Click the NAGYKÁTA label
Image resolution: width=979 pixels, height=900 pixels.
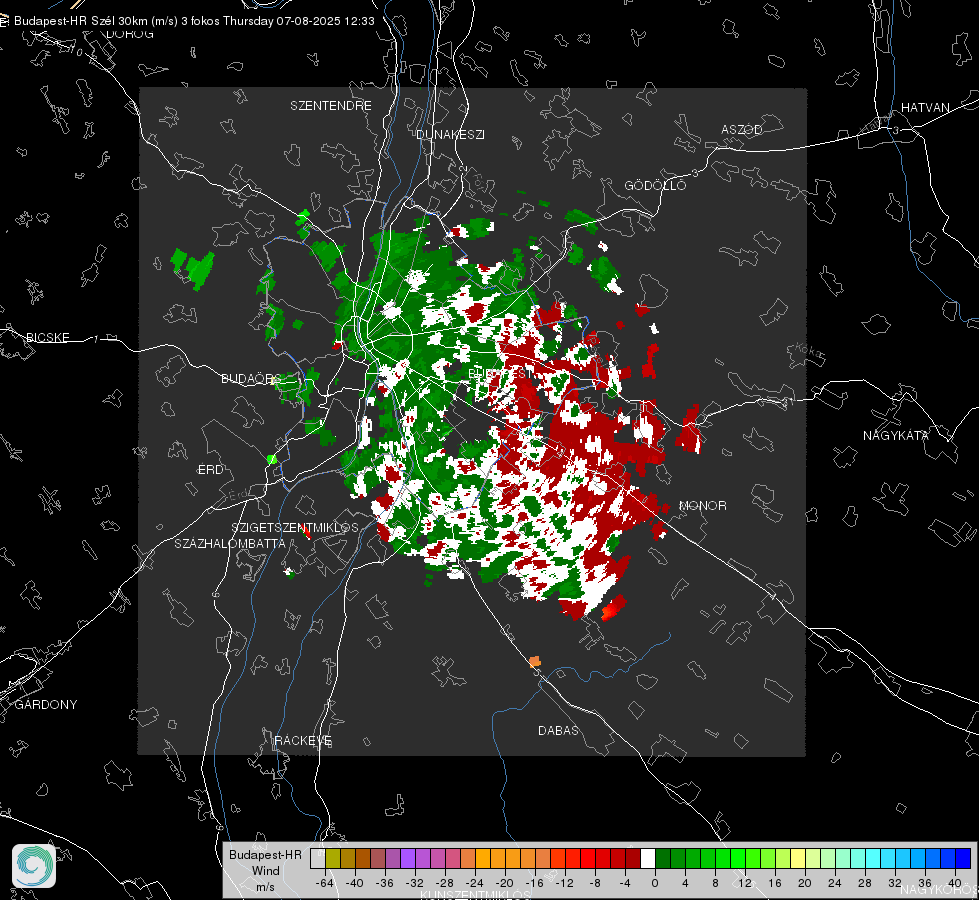(896, 435)
